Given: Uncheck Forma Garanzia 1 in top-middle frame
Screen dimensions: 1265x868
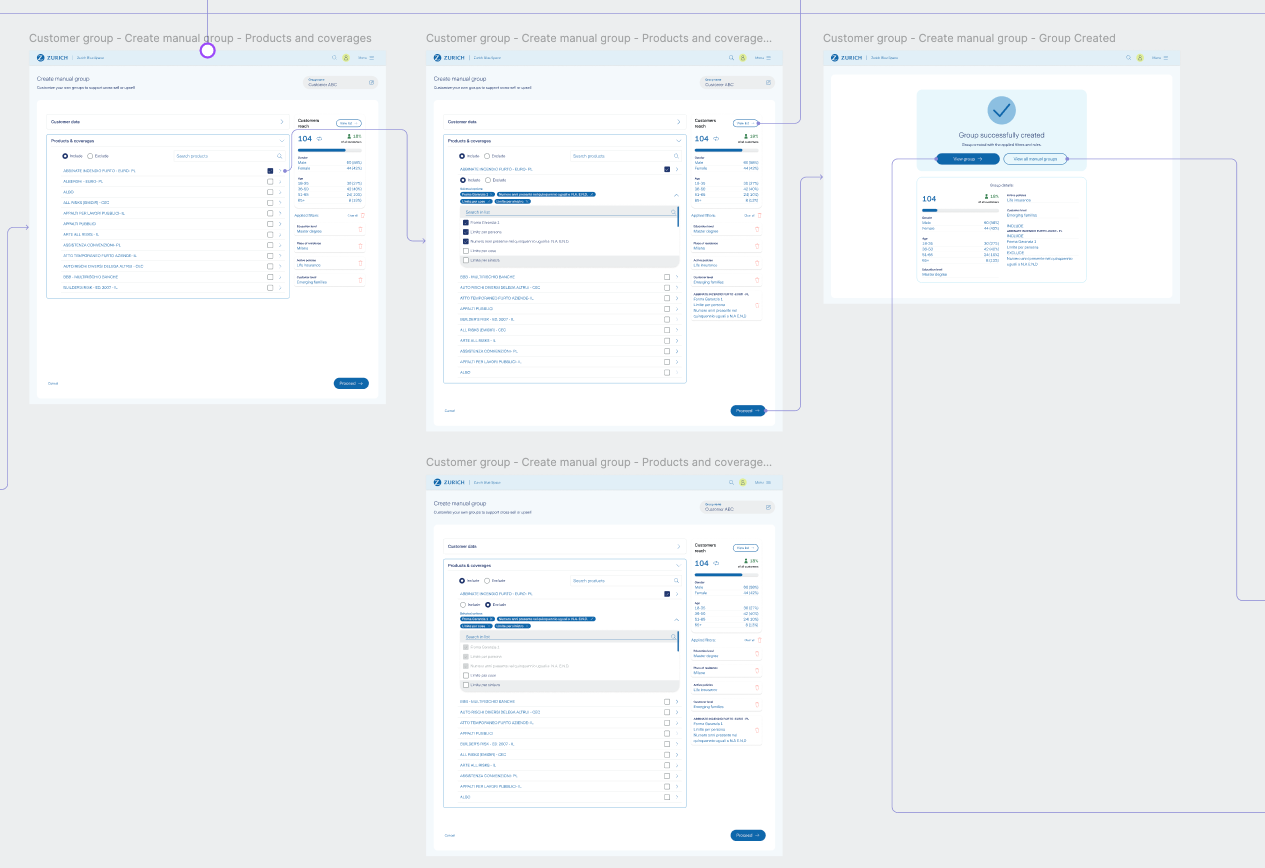Looking at the screenshot, I should [x=466, y=222].
